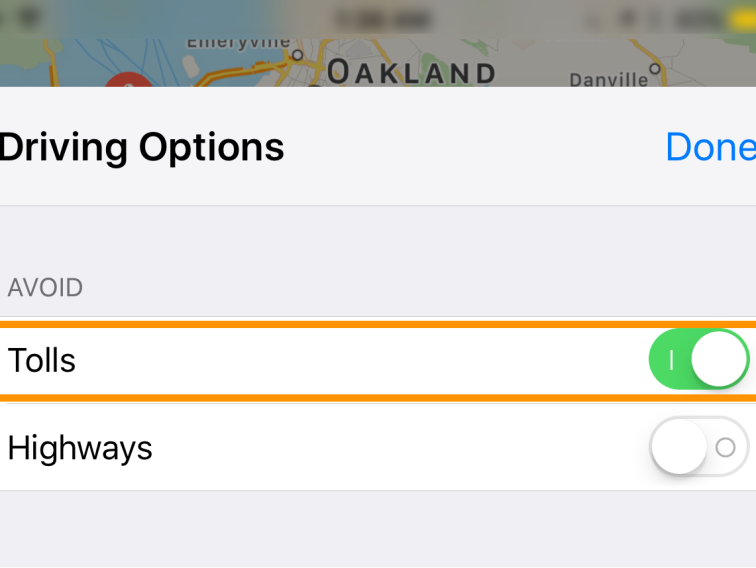Click the Oakland city label on map
Screen dimensions: 756x568
pos(411,72)
